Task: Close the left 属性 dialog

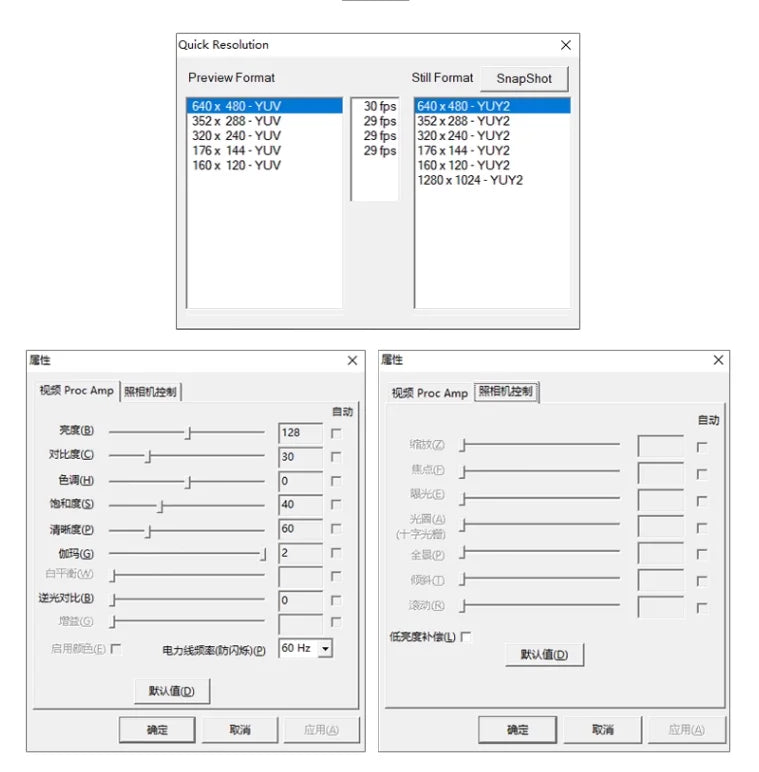Action: coord(352,361)
